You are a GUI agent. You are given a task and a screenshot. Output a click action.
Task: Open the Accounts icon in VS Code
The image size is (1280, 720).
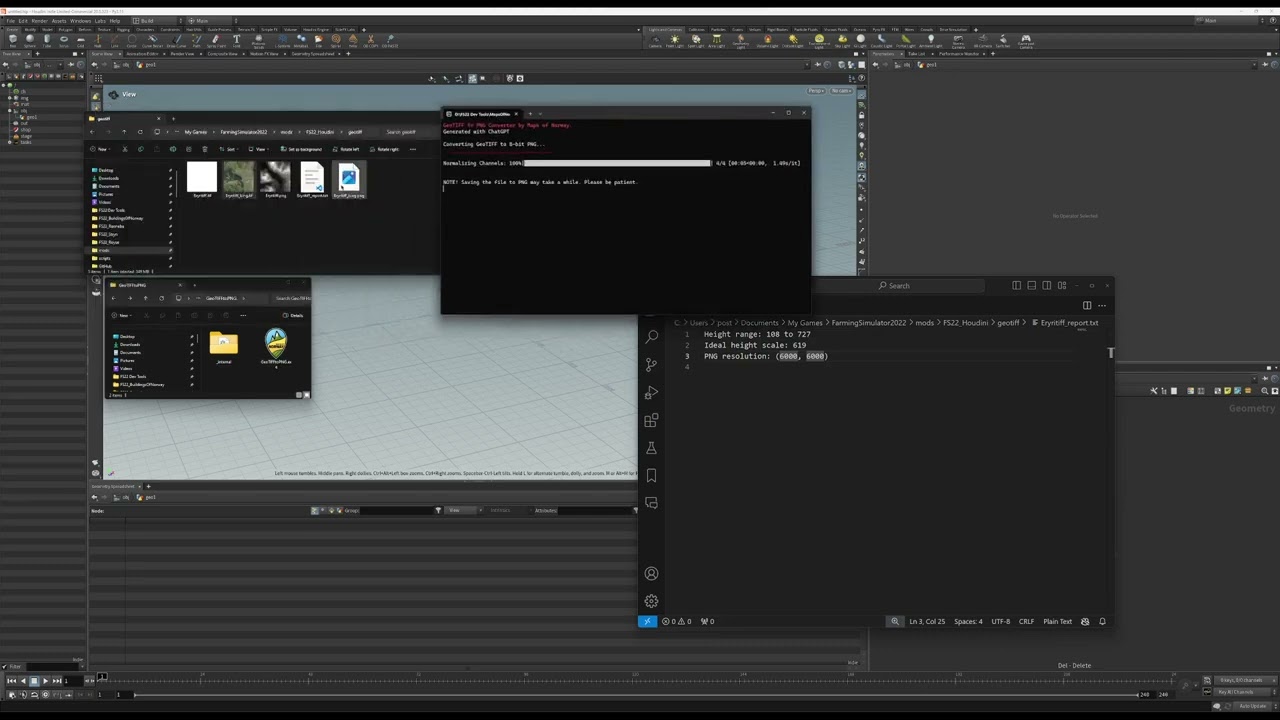pos(651,573)
